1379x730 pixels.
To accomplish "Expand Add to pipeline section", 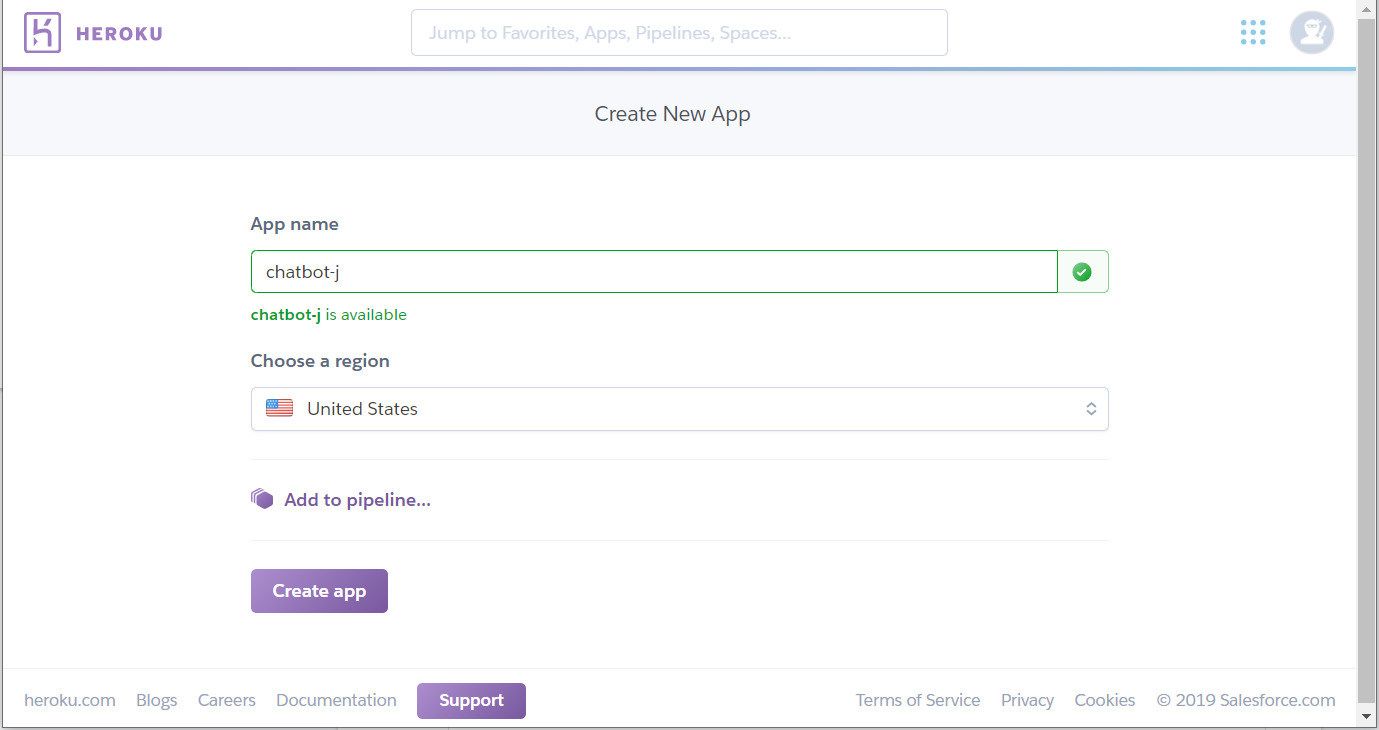I will (357, 500).
